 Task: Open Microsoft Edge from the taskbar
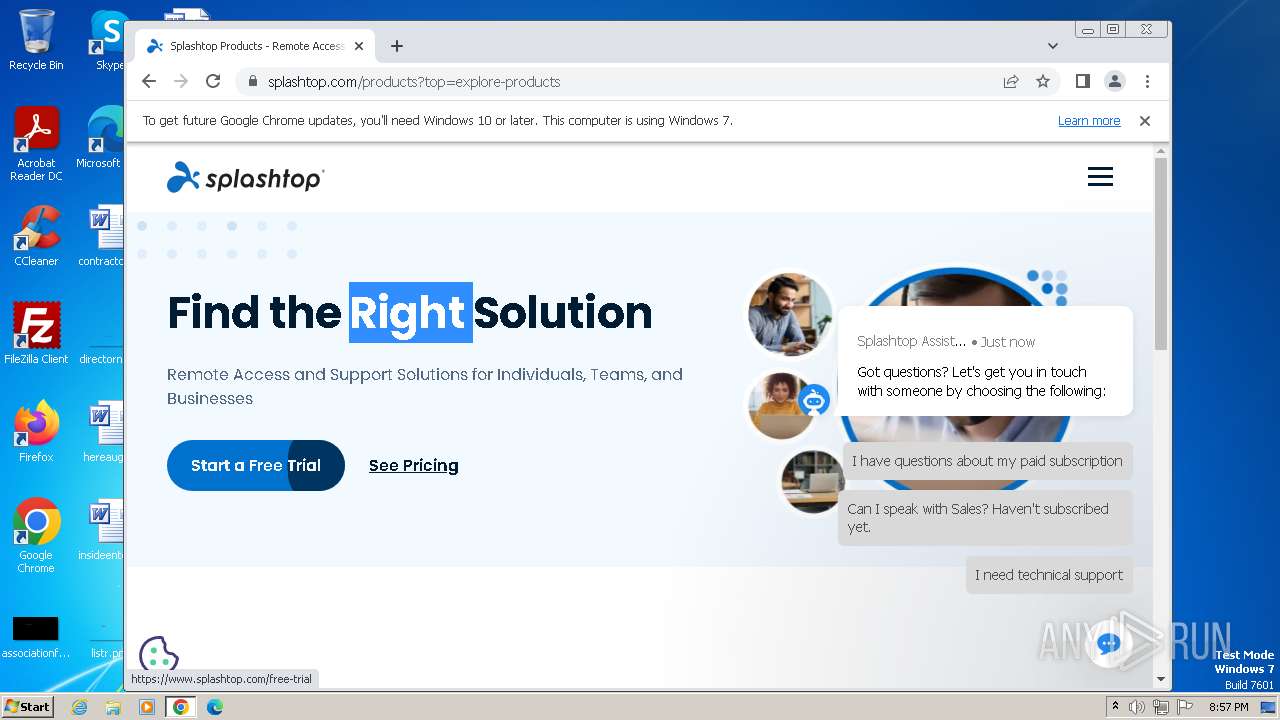pos(214,707)
